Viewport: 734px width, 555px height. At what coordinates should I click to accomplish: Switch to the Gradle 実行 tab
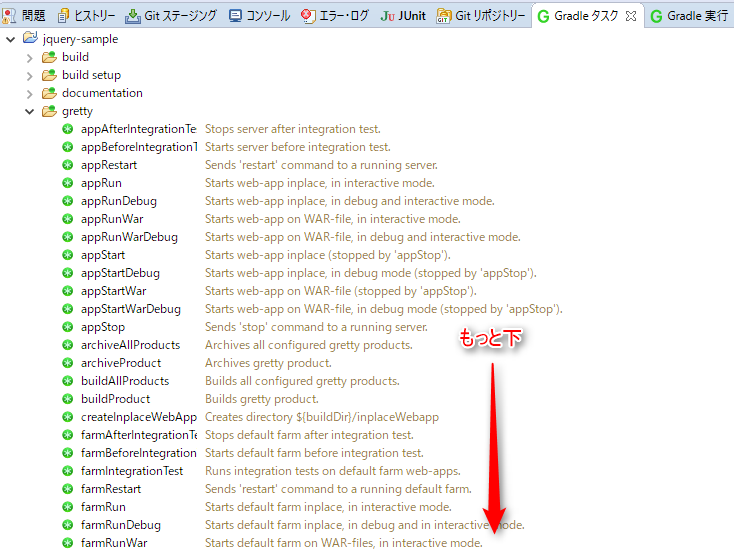(x=690, y=16)
